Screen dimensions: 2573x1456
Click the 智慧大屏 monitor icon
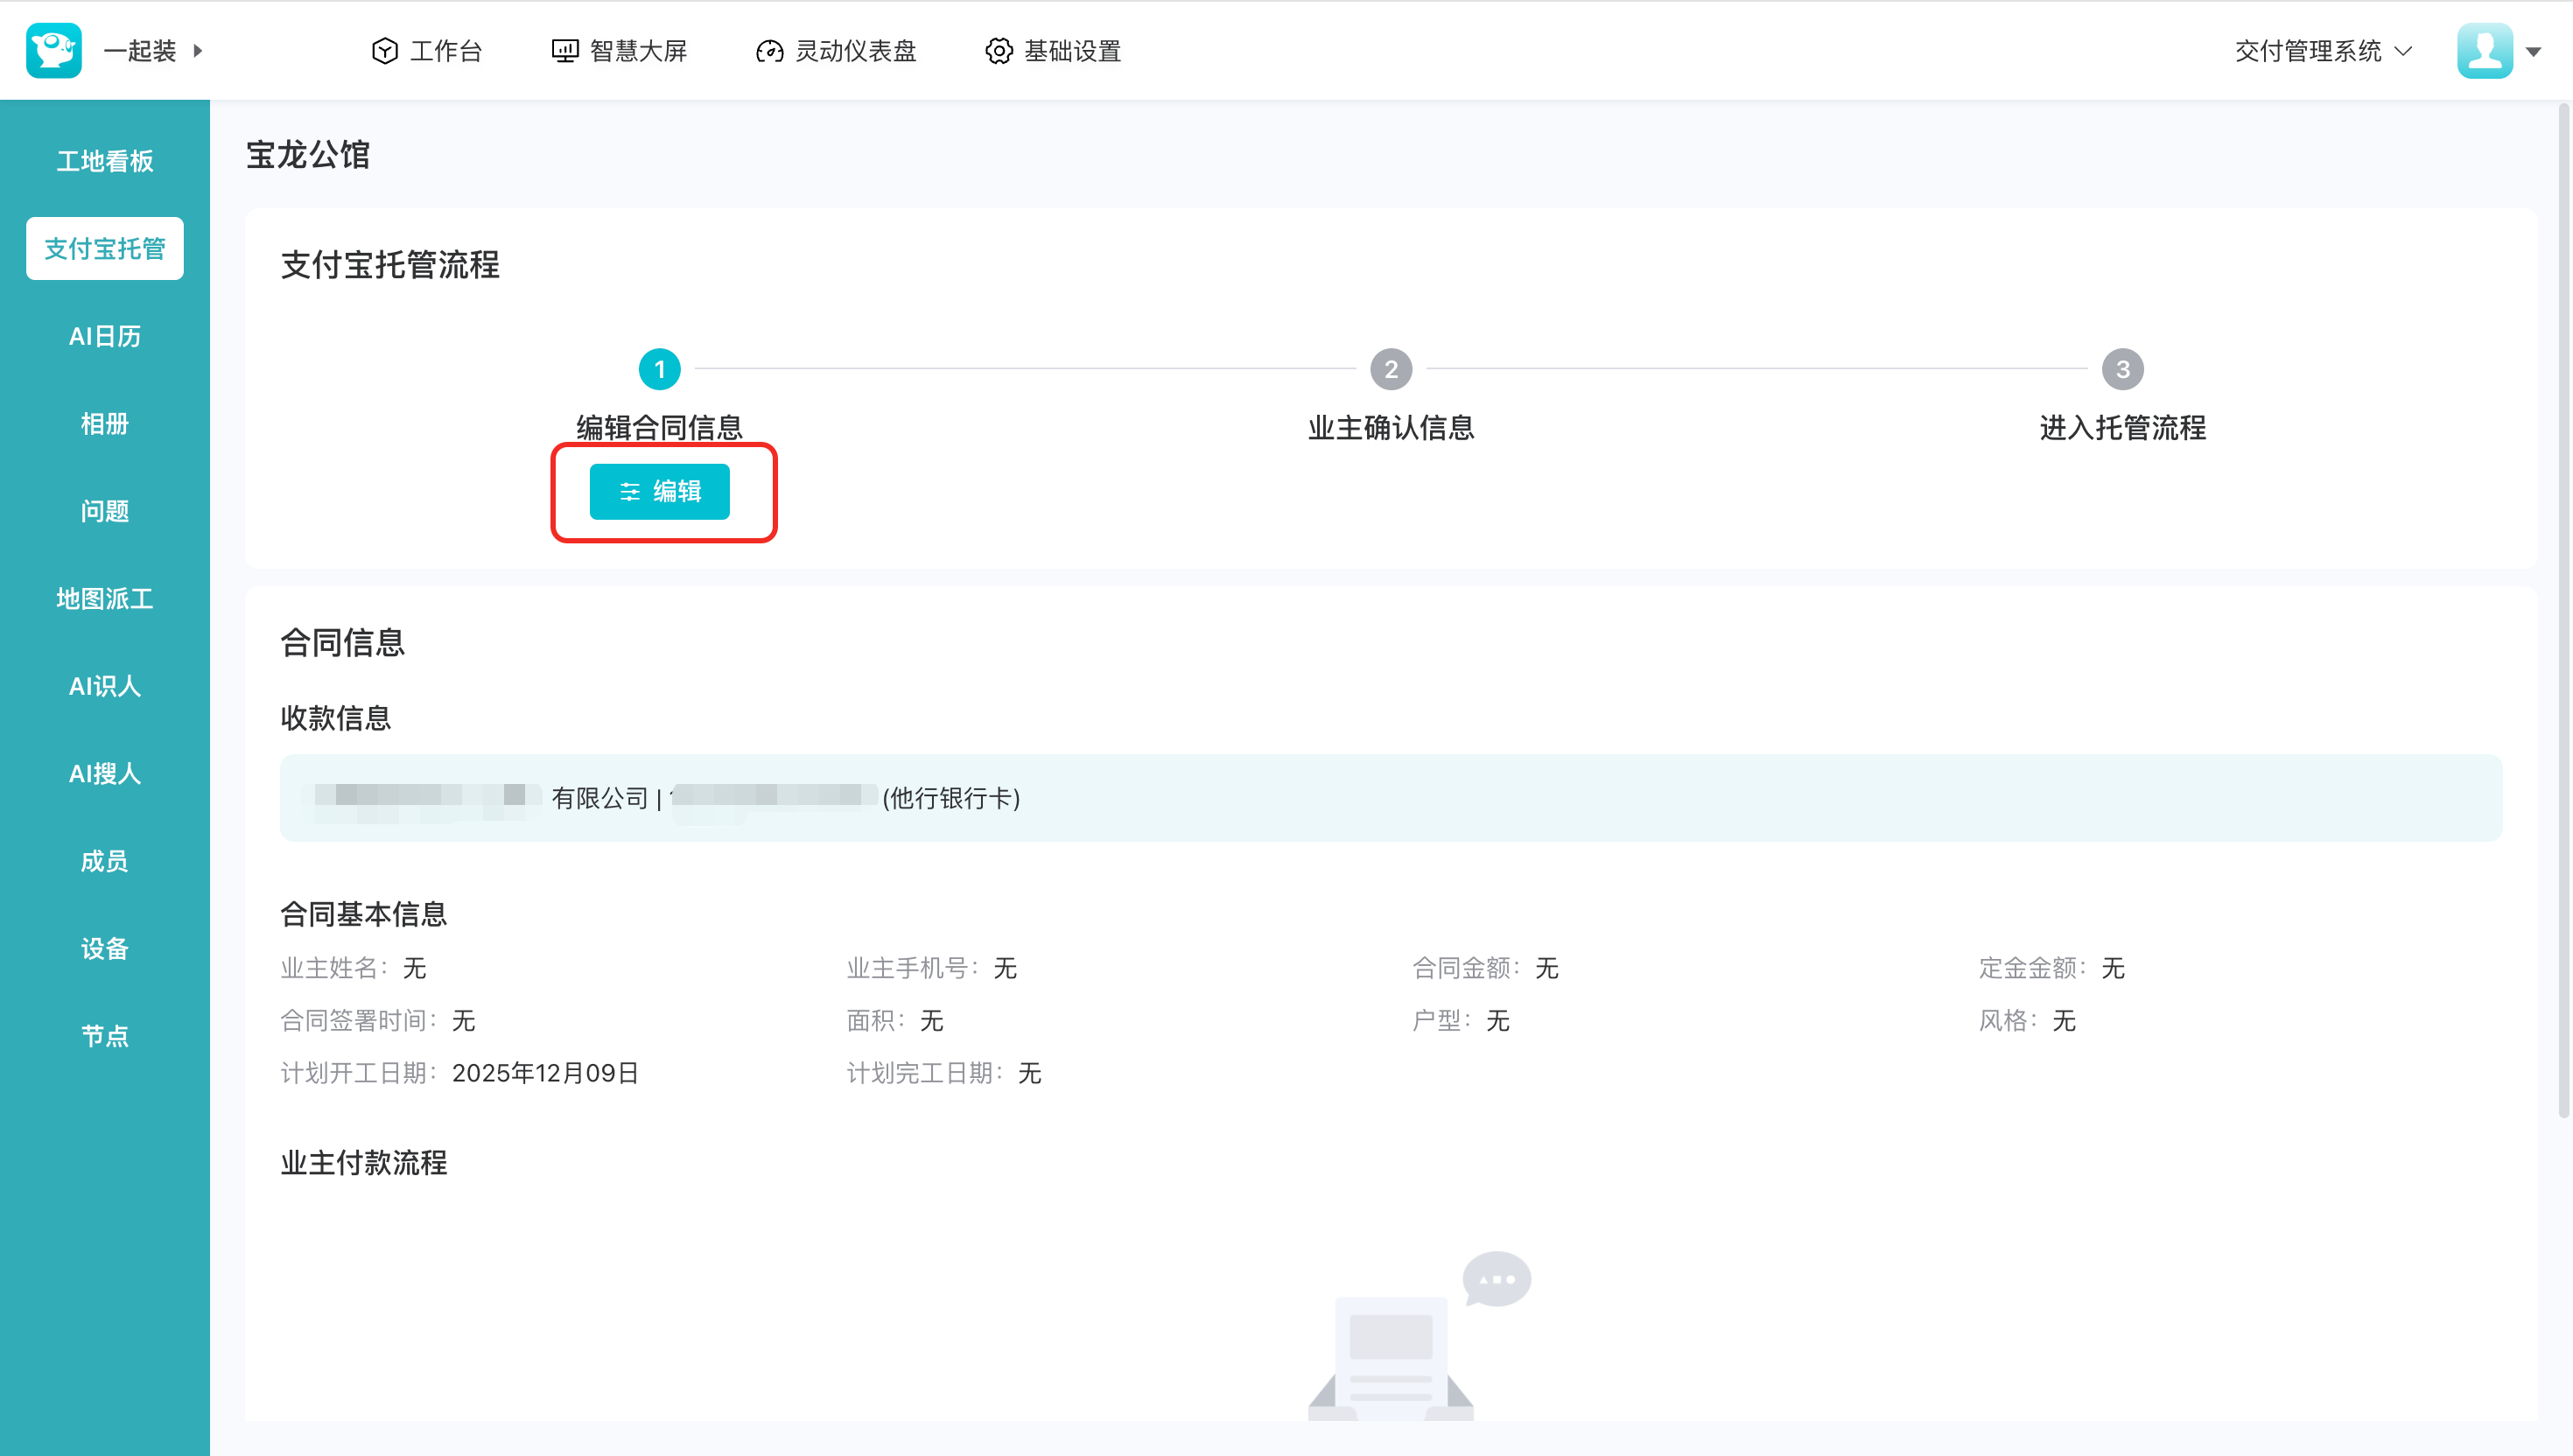tap(565, 51)
